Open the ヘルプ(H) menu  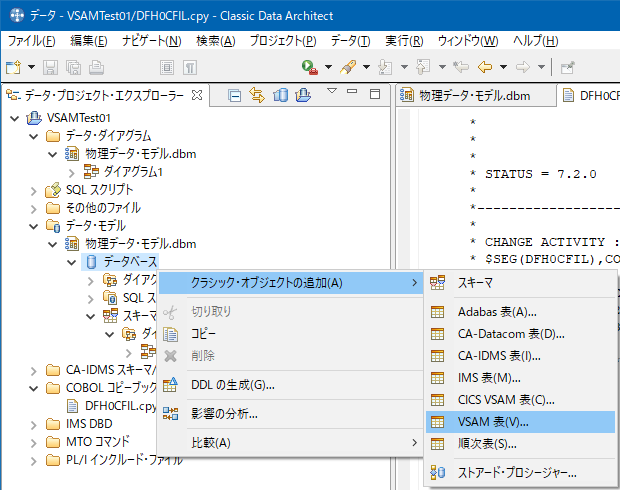536,41
